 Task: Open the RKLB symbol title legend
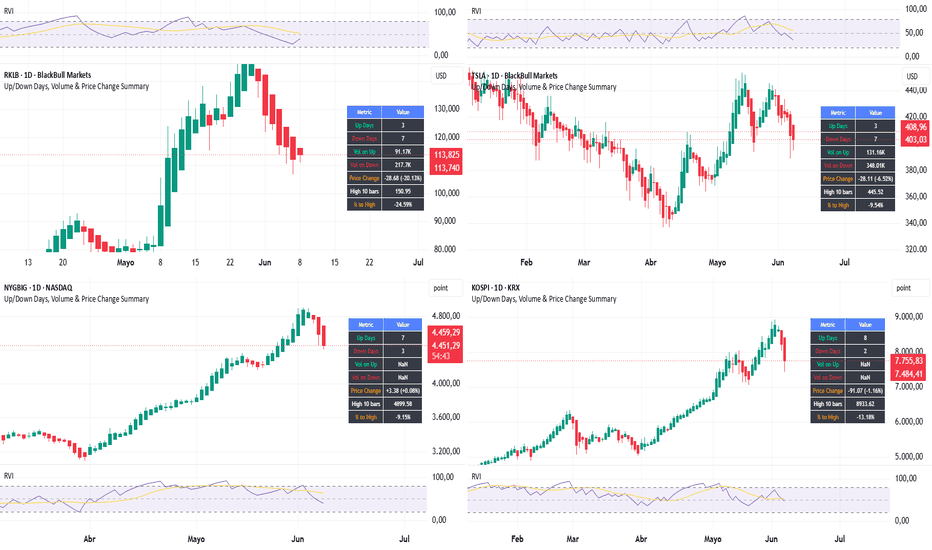(48, 75)
